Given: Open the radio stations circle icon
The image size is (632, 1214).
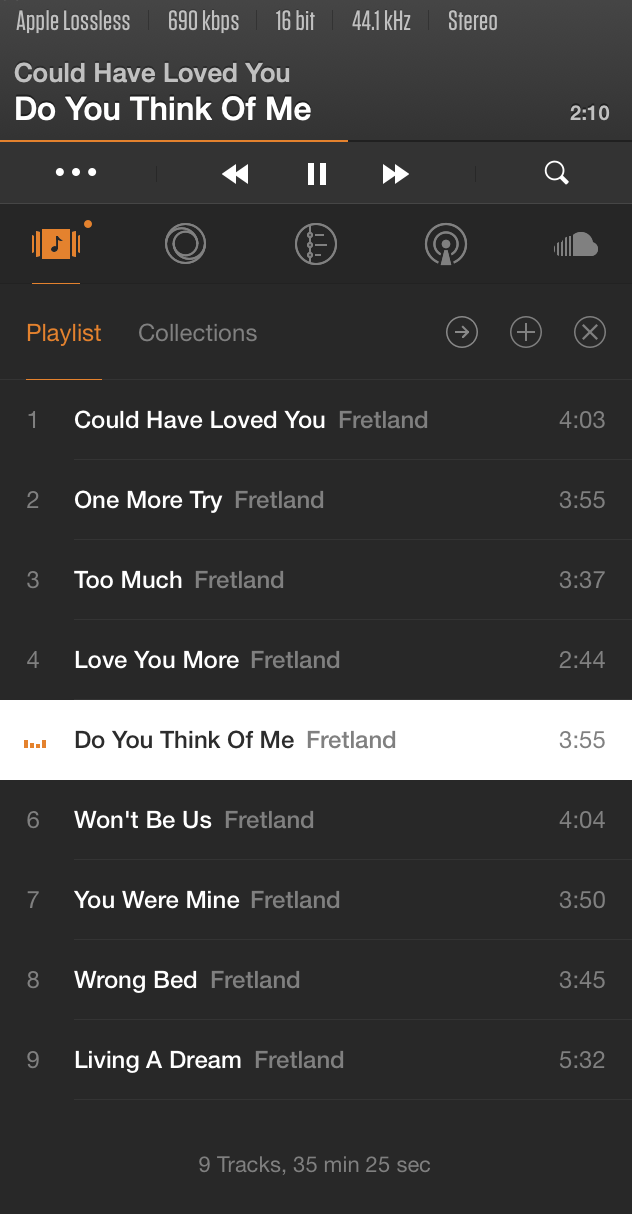Looking at the screenshot, I should coord(185,243).
